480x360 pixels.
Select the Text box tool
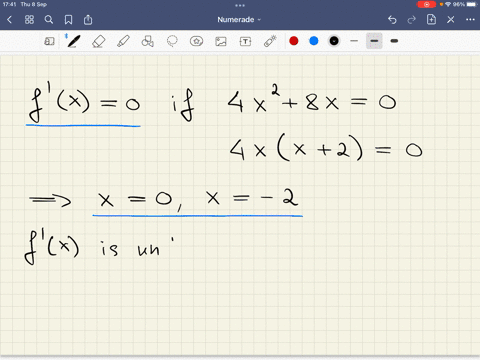(x=245, y=41)
